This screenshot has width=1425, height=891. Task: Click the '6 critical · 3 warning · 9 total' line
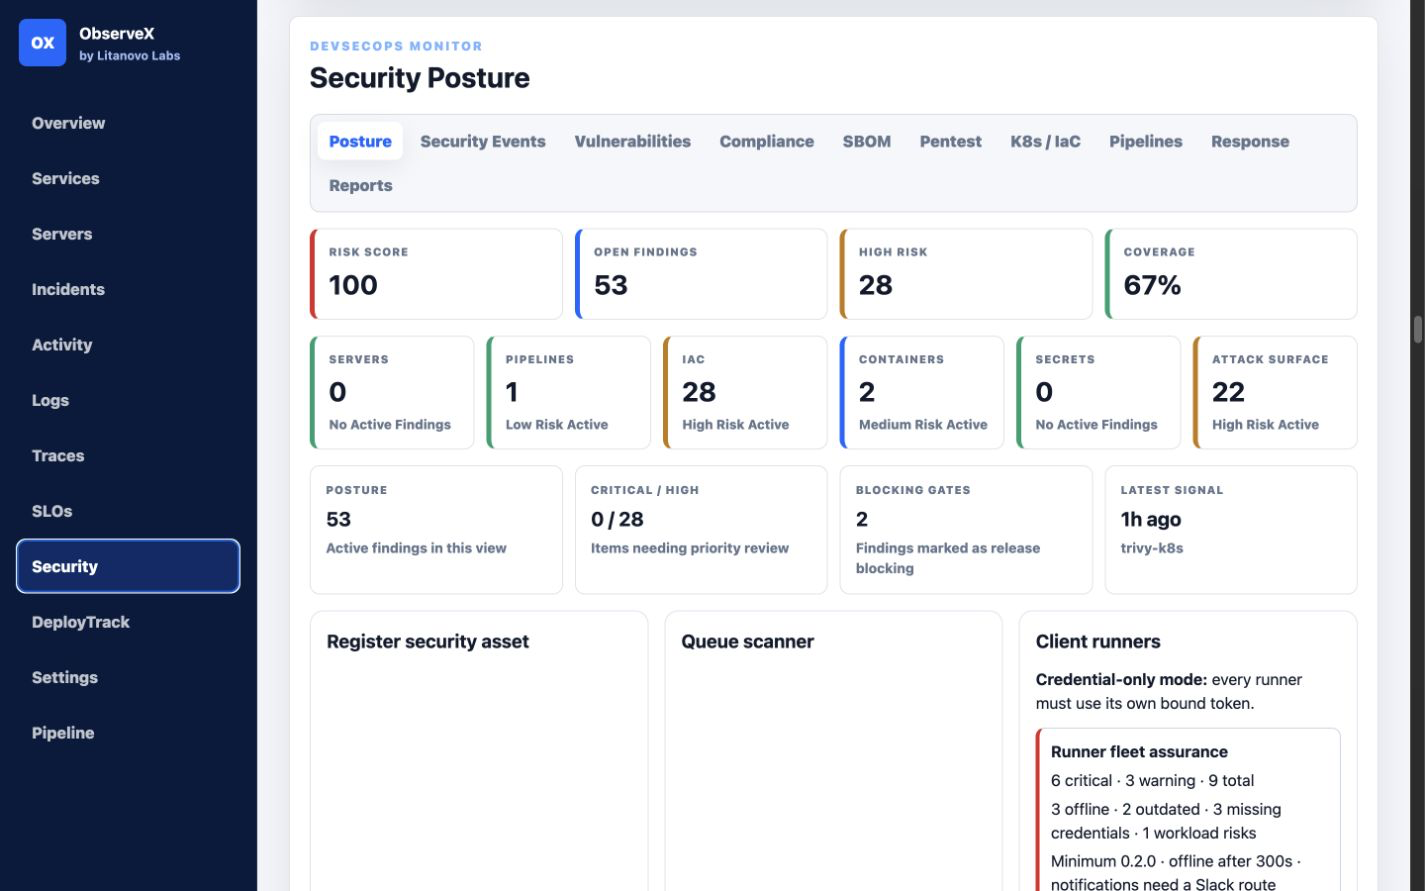tap(1152, 781)
